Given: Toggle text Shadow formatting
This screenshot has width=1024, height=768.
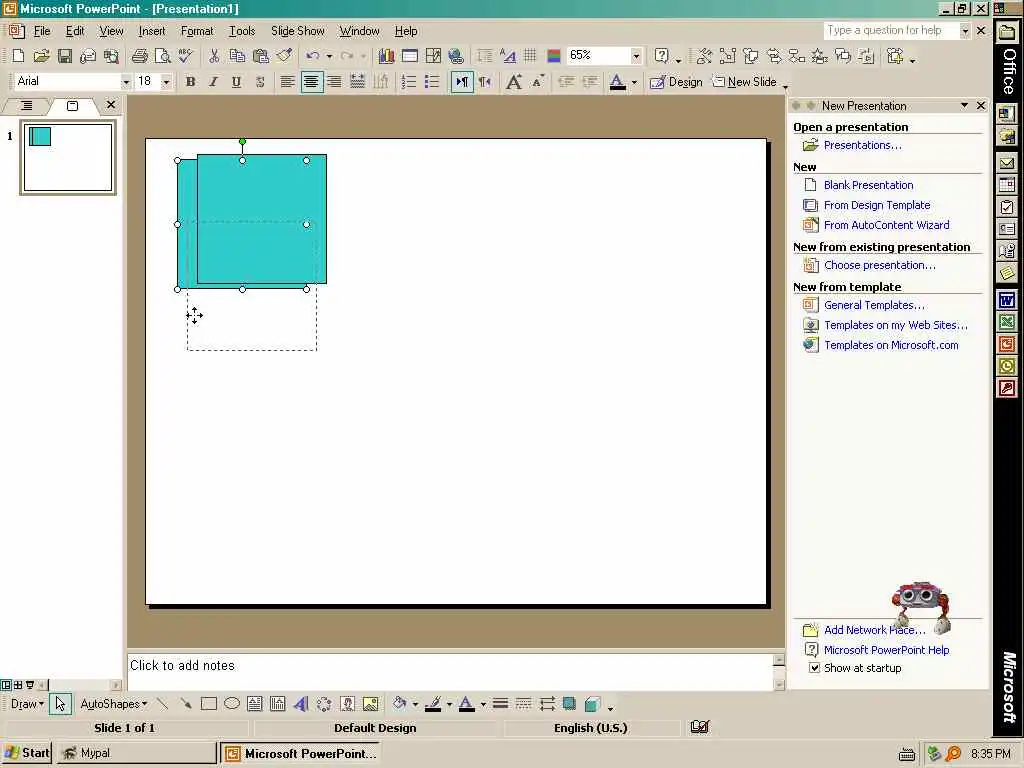Looking at the screenshot, I should pyautogui.click(x=260, y=82).
